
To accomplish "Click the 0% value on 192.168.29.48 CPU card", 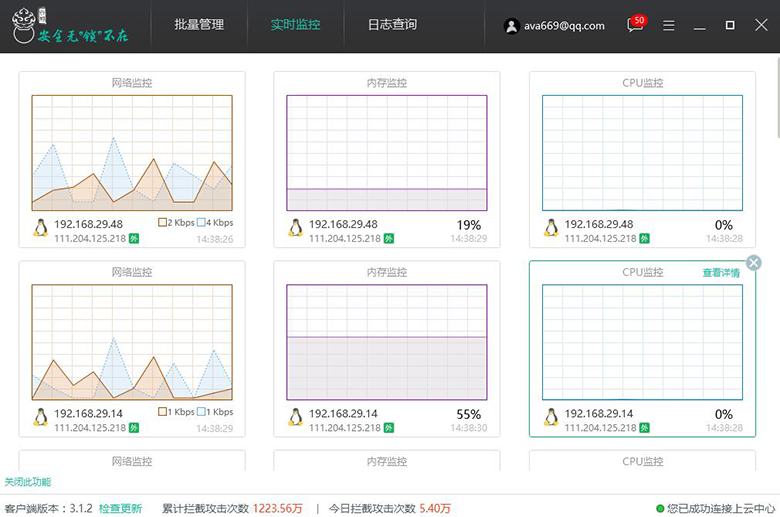I will [x=724, y=225].
